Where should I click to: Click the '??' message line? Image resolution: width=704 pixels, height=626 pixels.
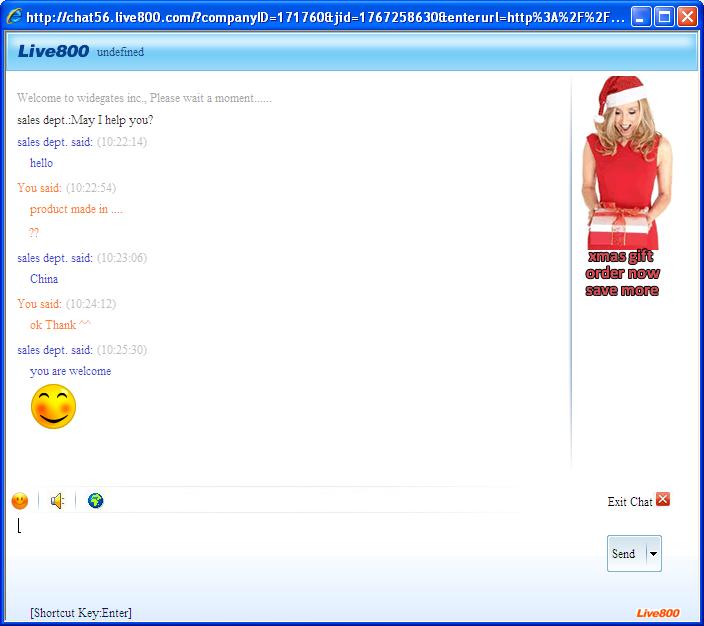point(34,233)
